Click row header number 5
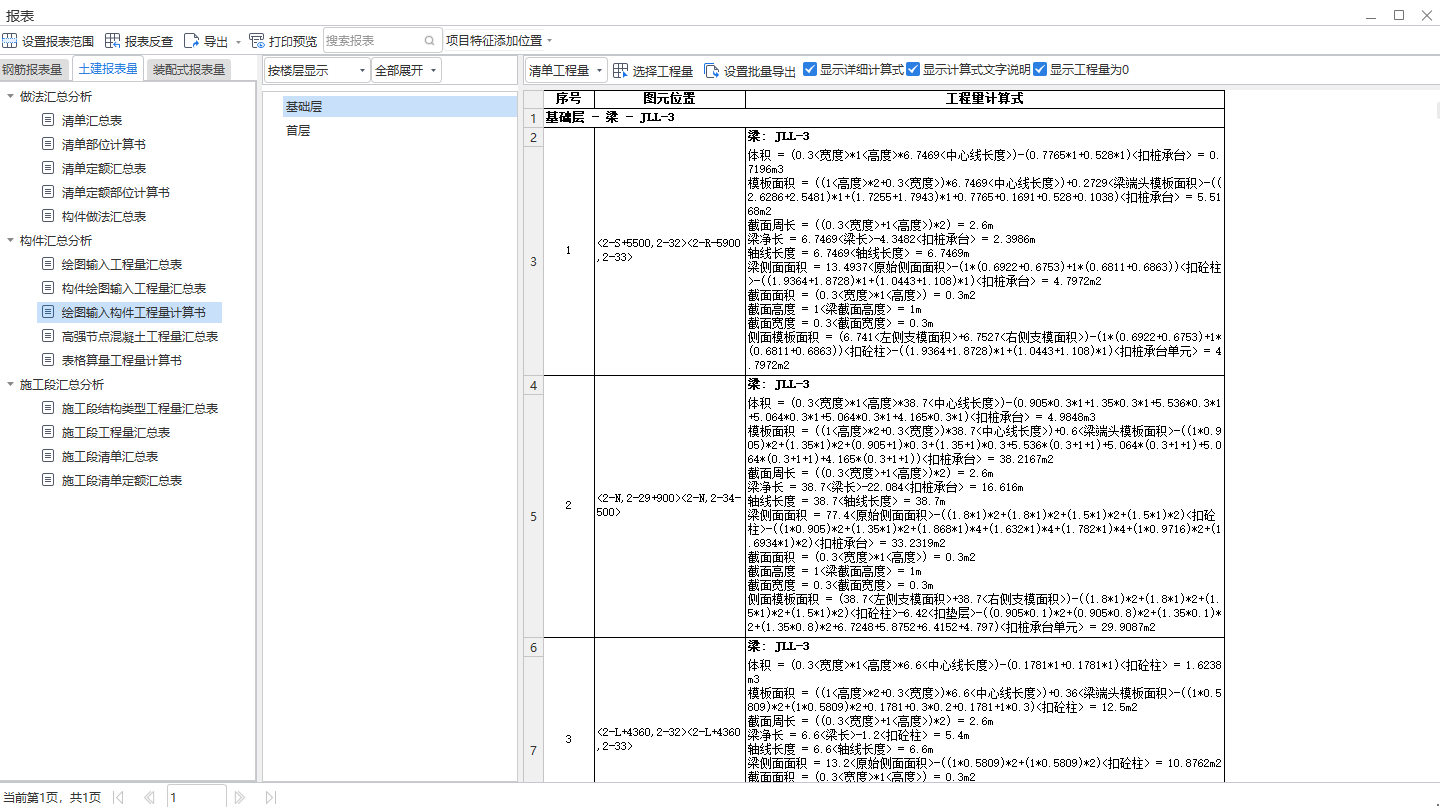1440x807 pixels. click(533, 517)
